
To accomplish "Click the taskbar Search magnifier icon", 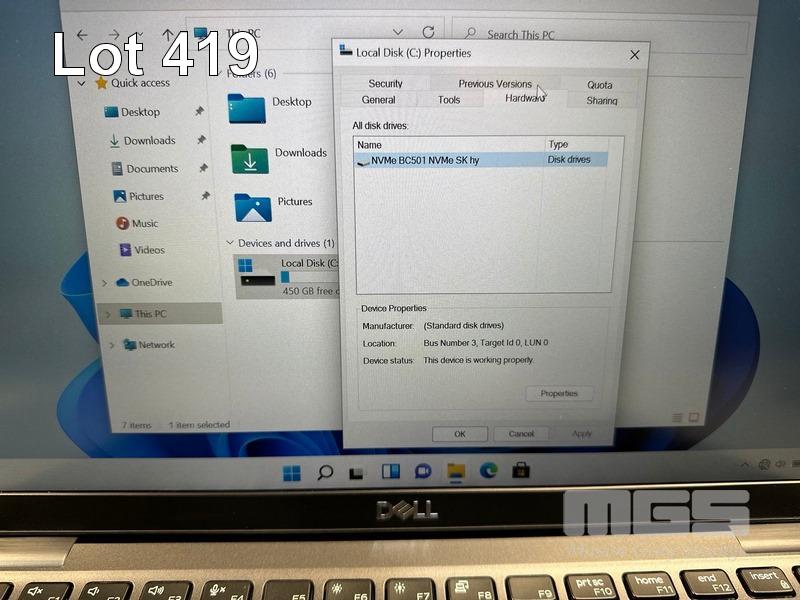I will coord(324,472).
